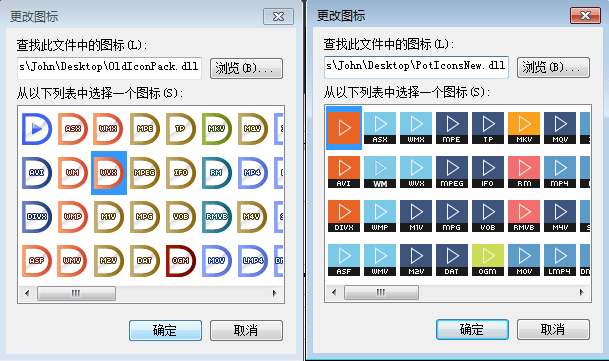The width and height of the screenshot is (609, 361).
Task: Cancel with 取消 in OldIconPack dialog
Action: click(x=246, y=330)
